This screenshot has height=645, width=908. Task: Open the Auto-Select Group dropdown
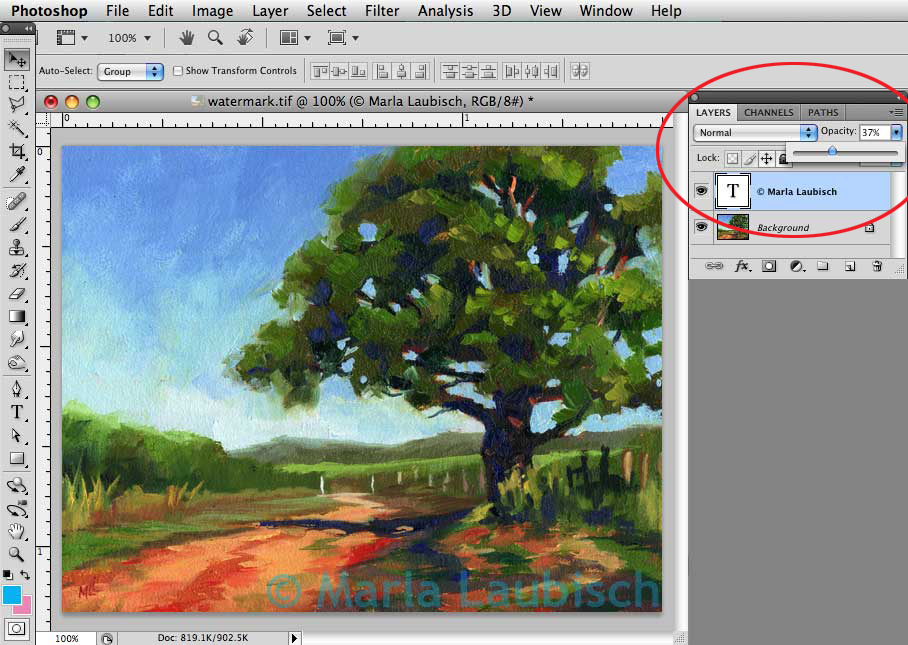(x=132, y=71)
